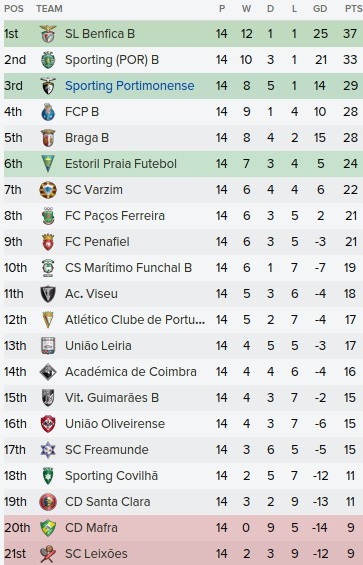Click the Sporting (POR) B club badge
The height and width of the screenshot is (565, 363).
[x=48, y=60]
